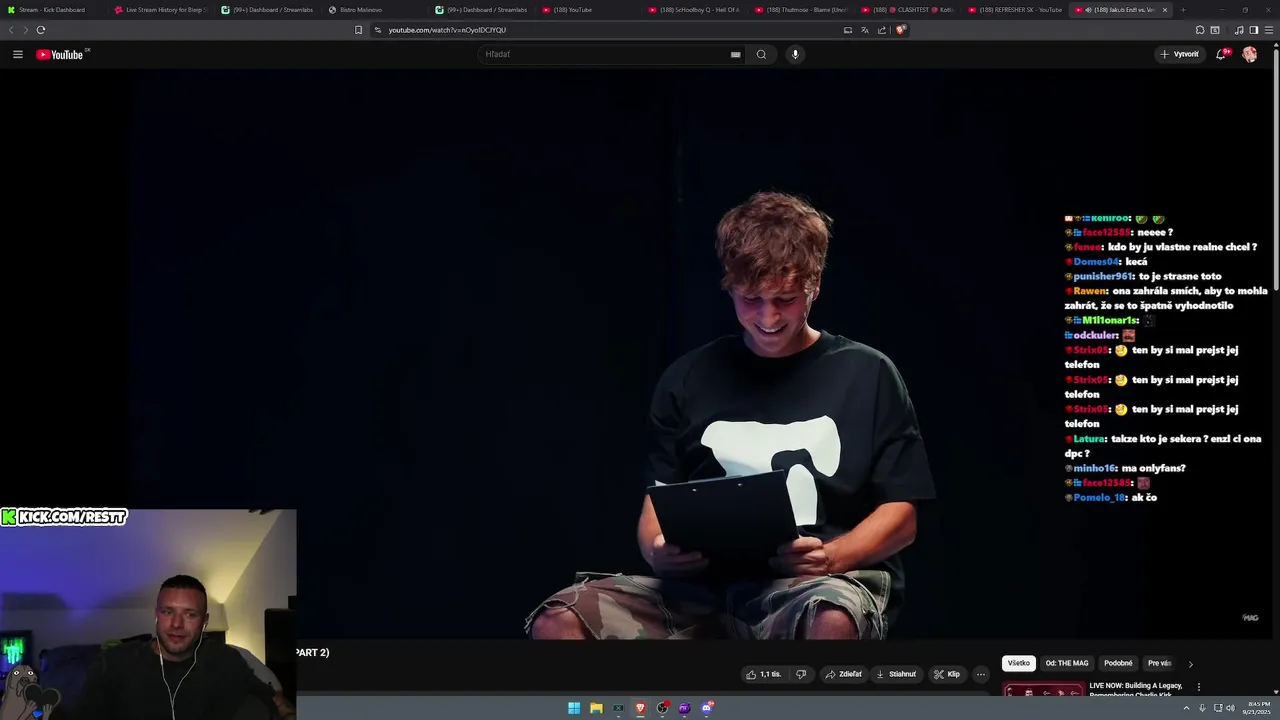
Task: Show more filter chips with the right chevron
Action: 1190,664
